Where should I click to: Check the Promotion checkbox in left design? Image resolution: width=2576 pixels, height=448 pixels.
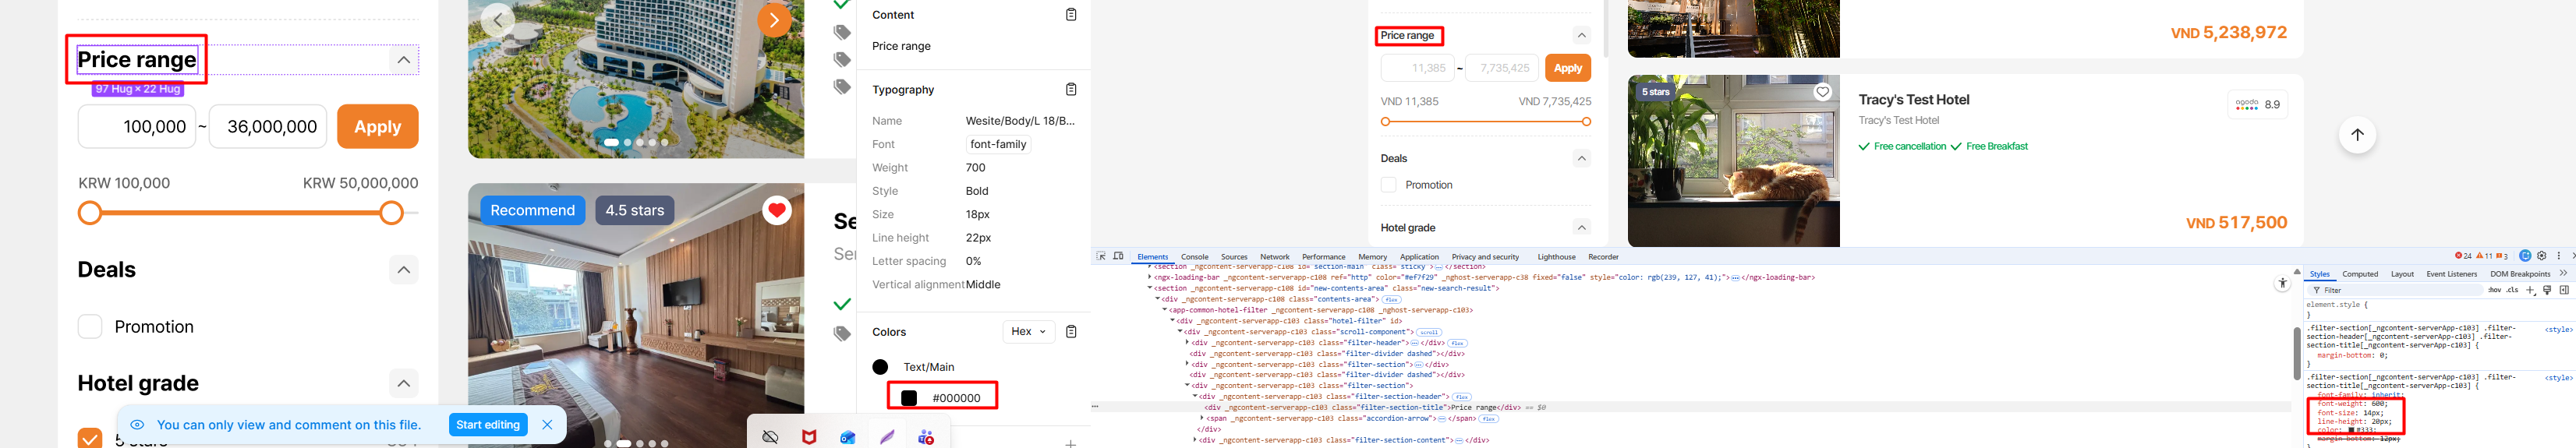coord(90,327)
